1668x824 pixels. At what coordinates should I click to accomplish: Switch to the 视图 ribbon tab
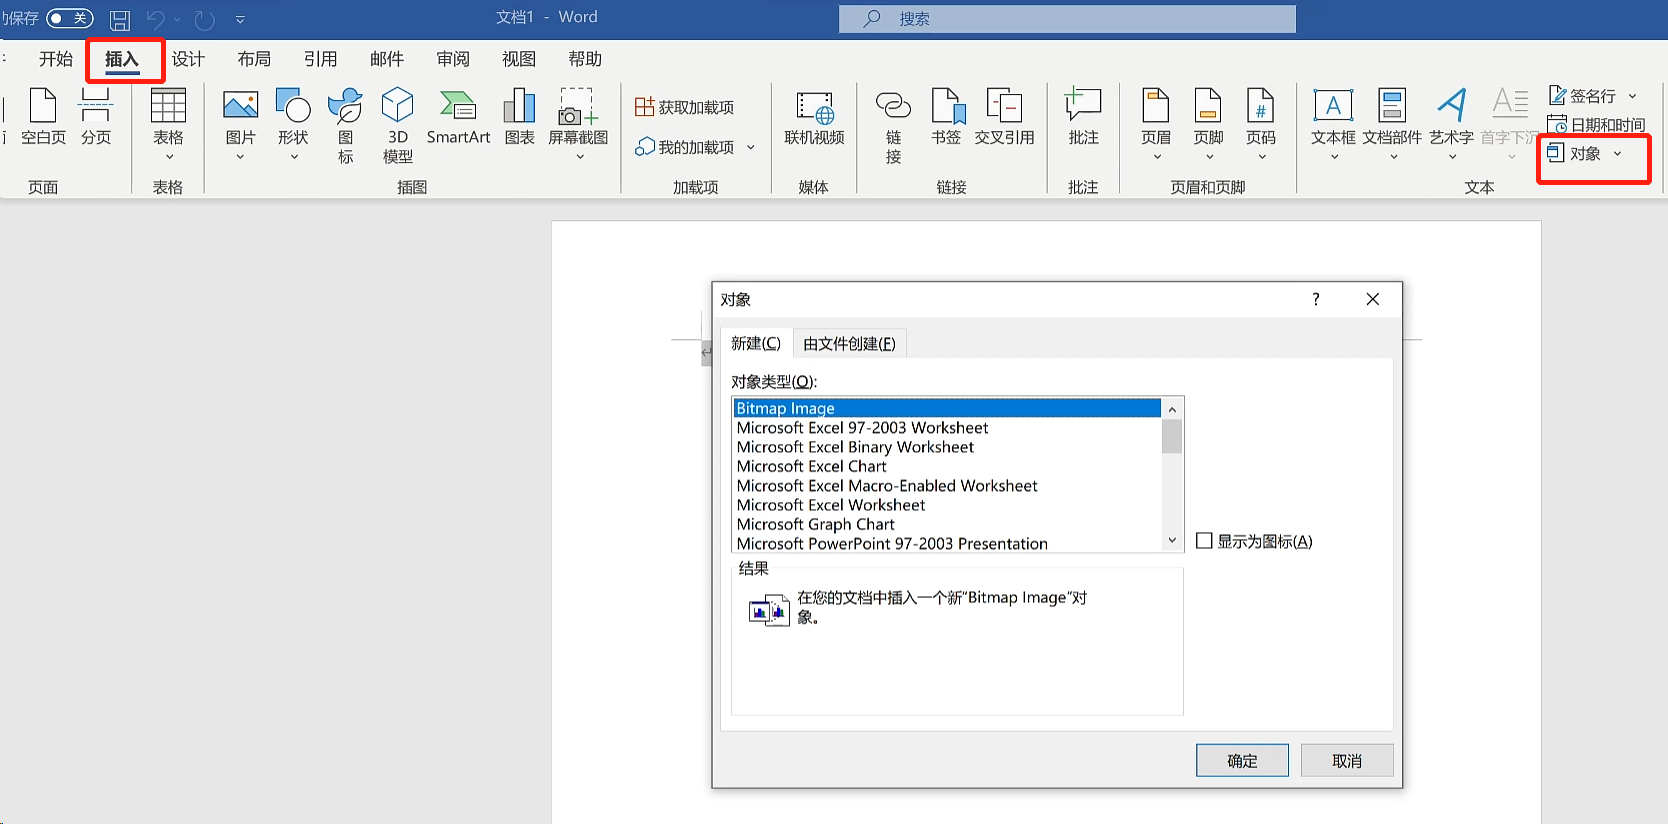click(519, 59)
